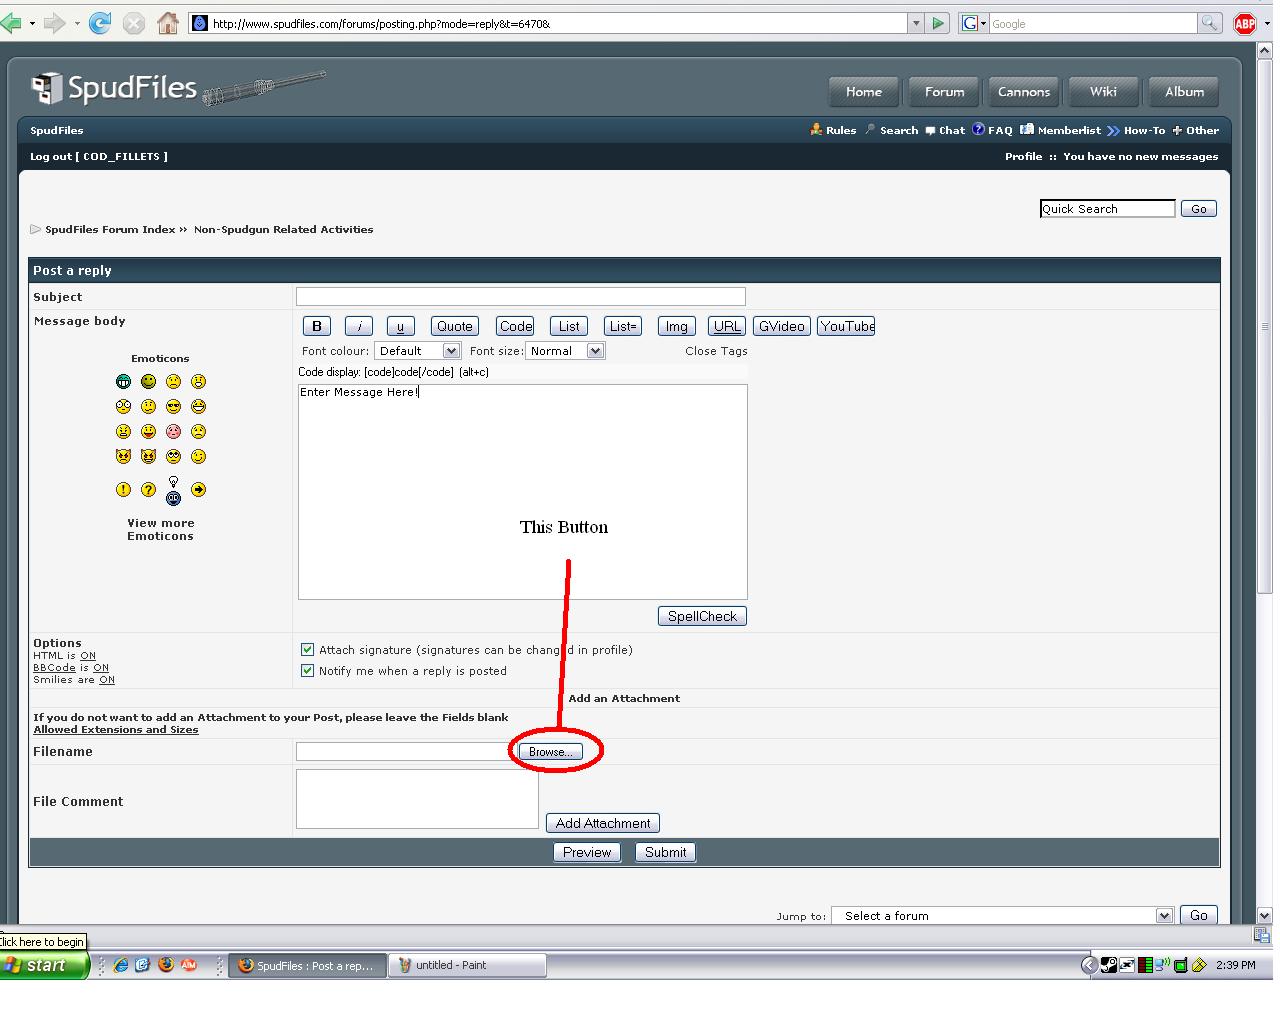Click the browser home icon

pos(168,23)
